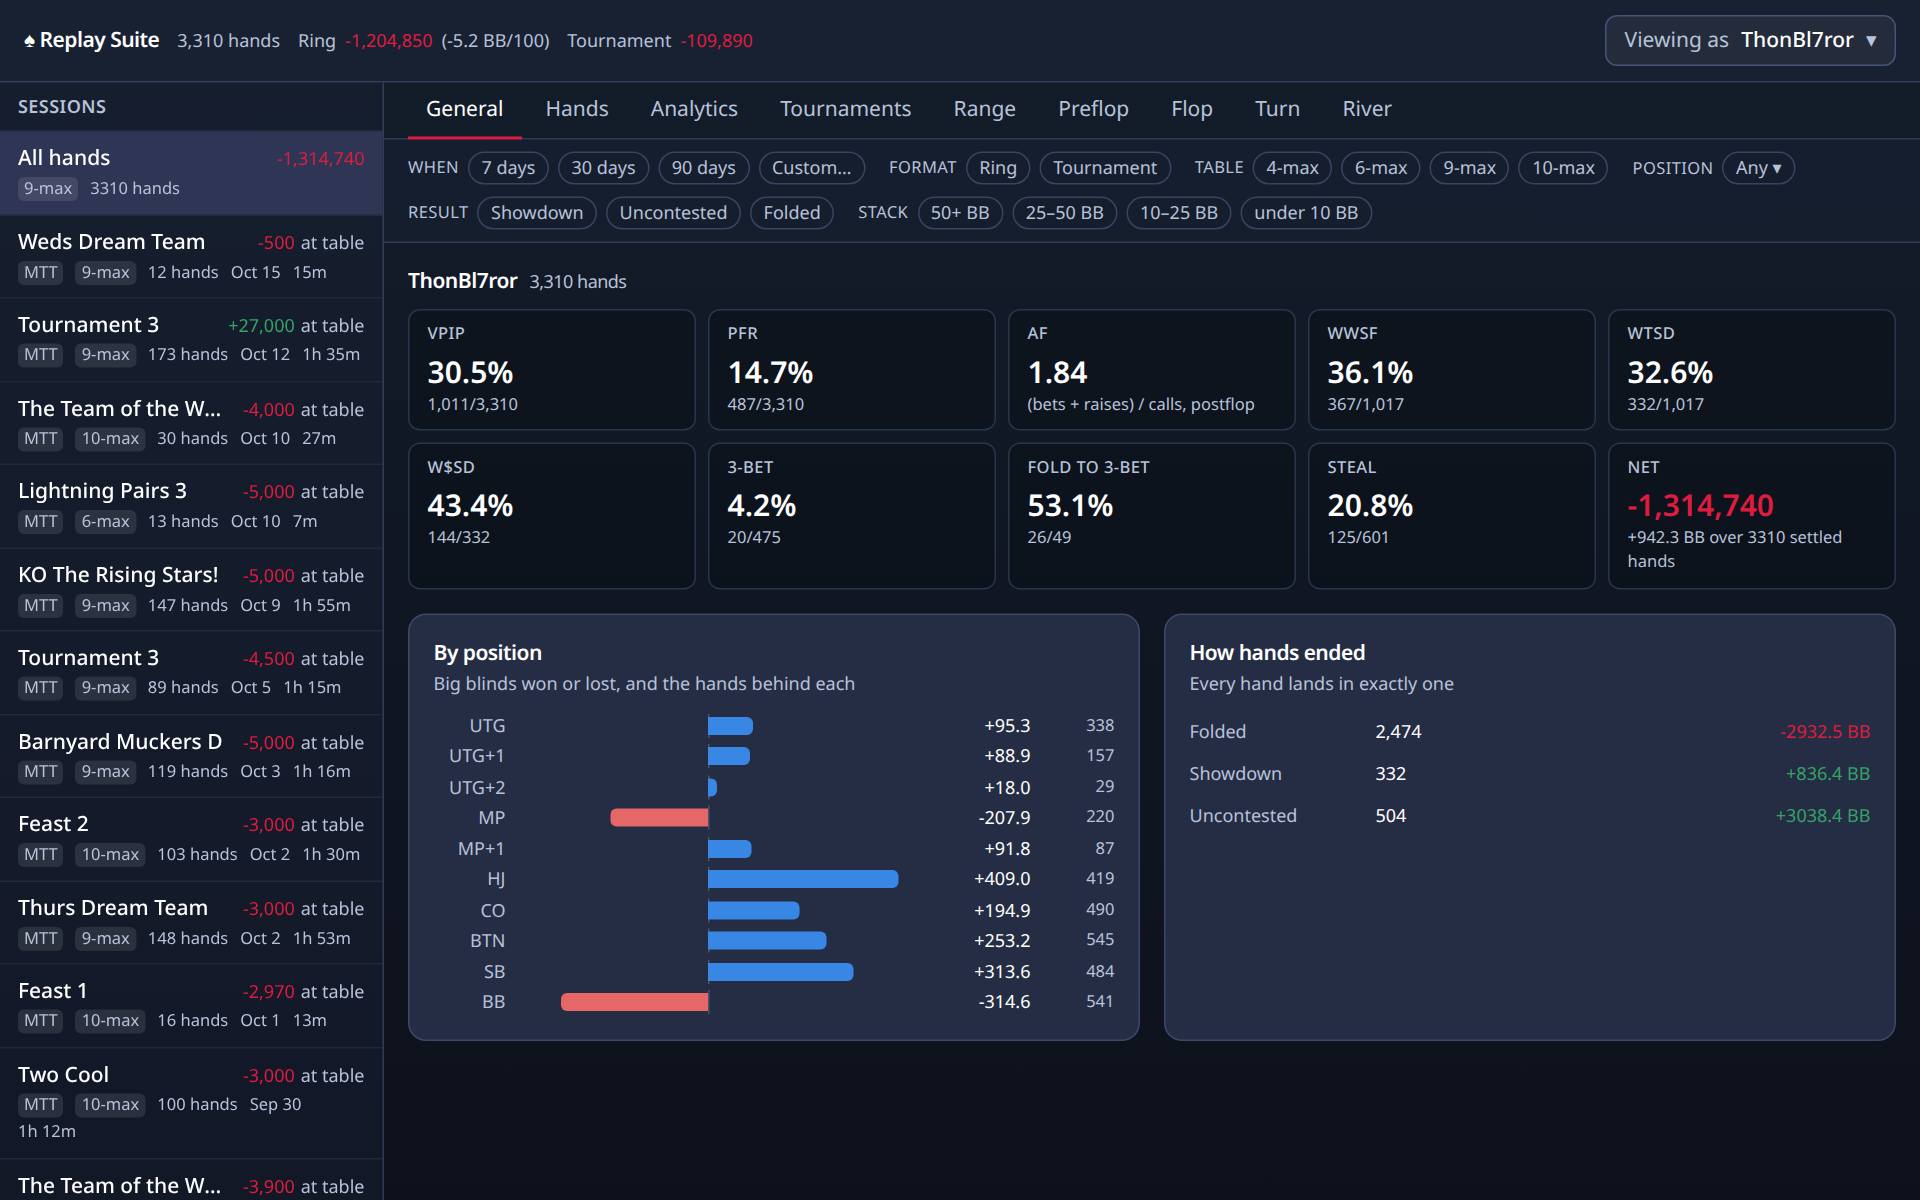
Task: Click the STEAL 20.8% stat card
Action: pos(1451,516)
